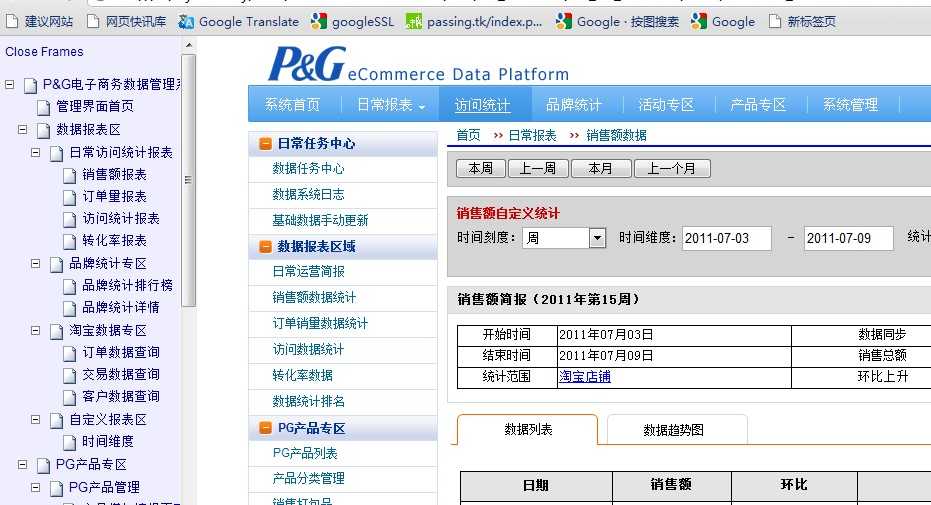Open 日常运营简报 in sidebar

pos(308,272)
